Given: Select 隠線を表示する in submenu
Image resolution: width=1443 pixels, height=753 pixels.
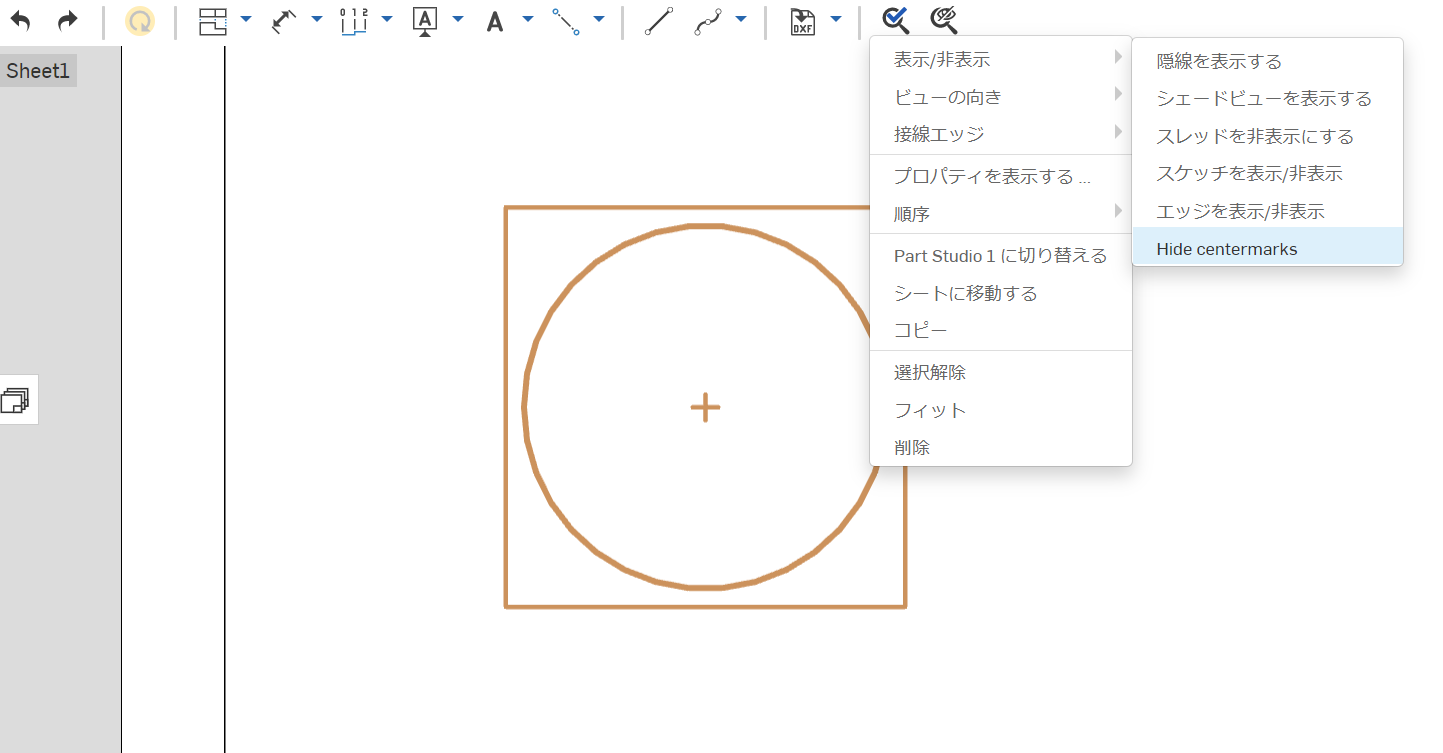Looking at the screenshot, I should pyautogui.click(x=1267, y=62).
